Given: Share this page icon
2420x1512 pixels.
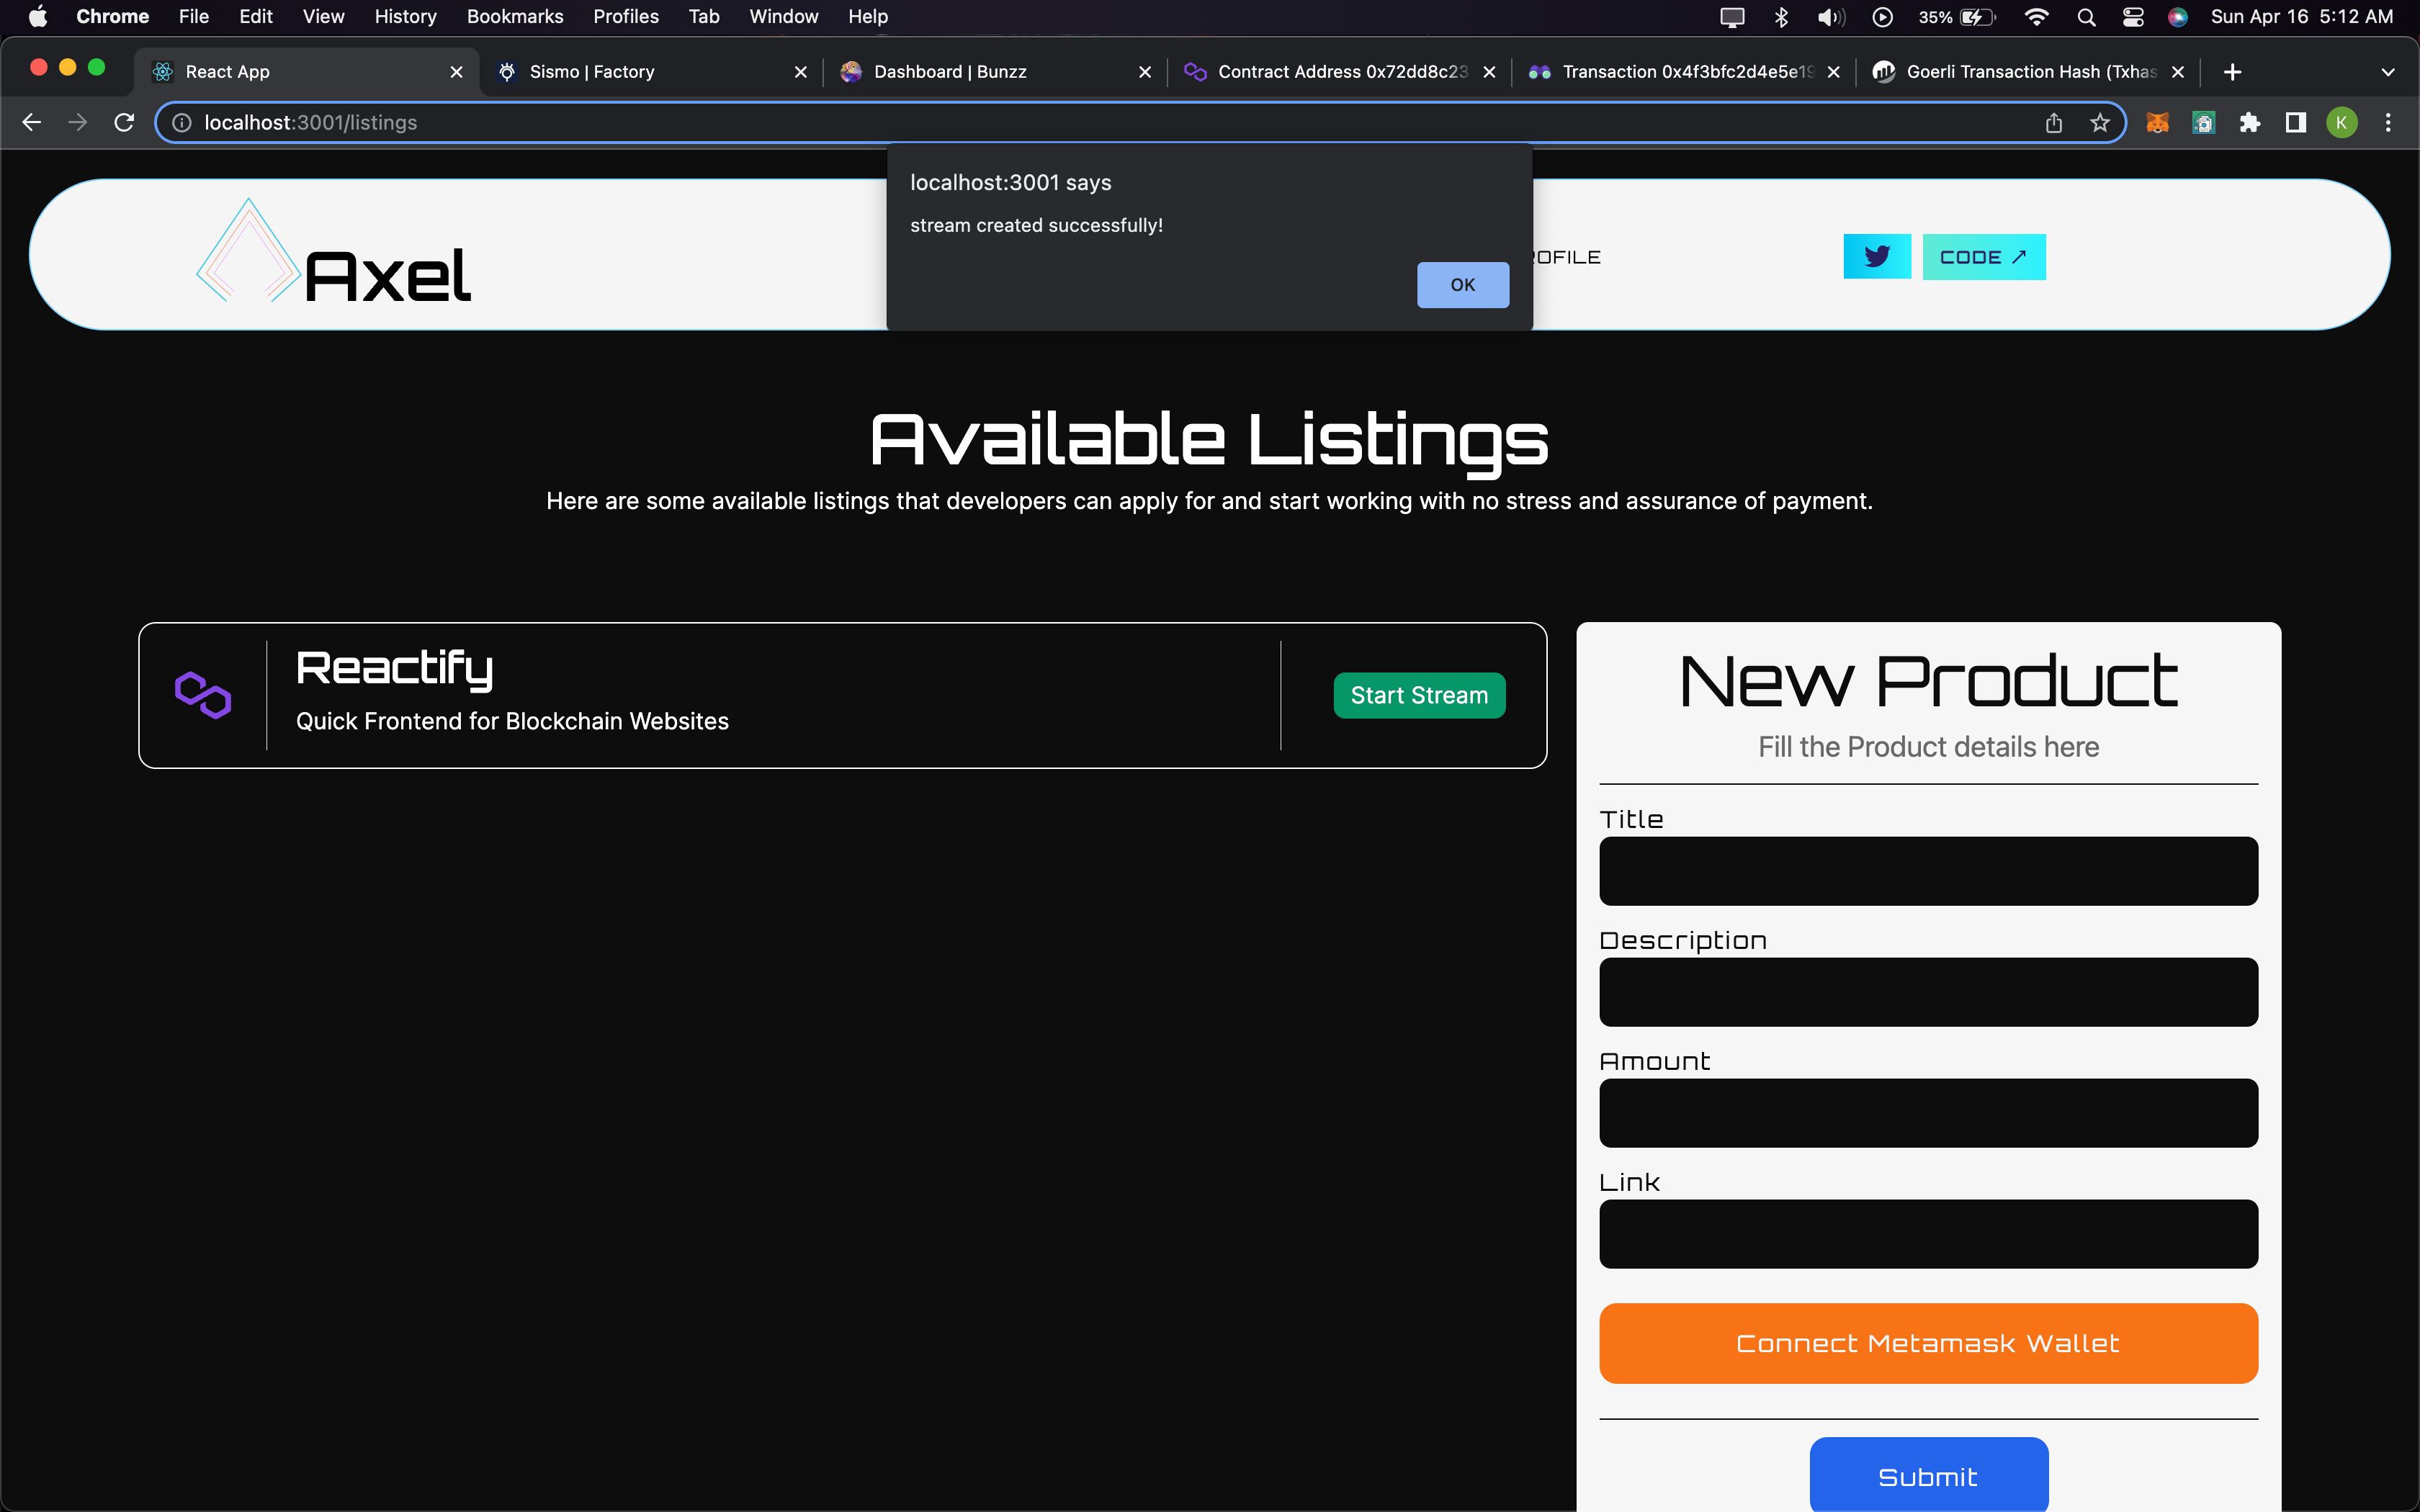Looking at the screenshot, I should (2054, 122).
